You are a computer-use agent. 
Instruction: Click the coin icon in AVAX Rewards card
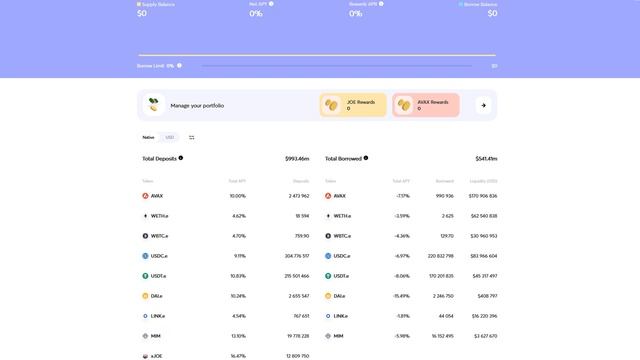click(404, 105)
